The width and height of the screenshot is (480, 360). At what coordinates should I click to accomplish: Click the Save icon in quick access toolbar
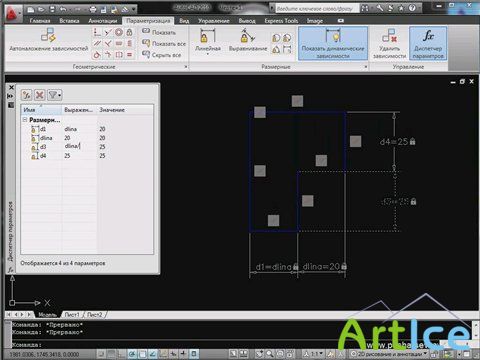52,9
